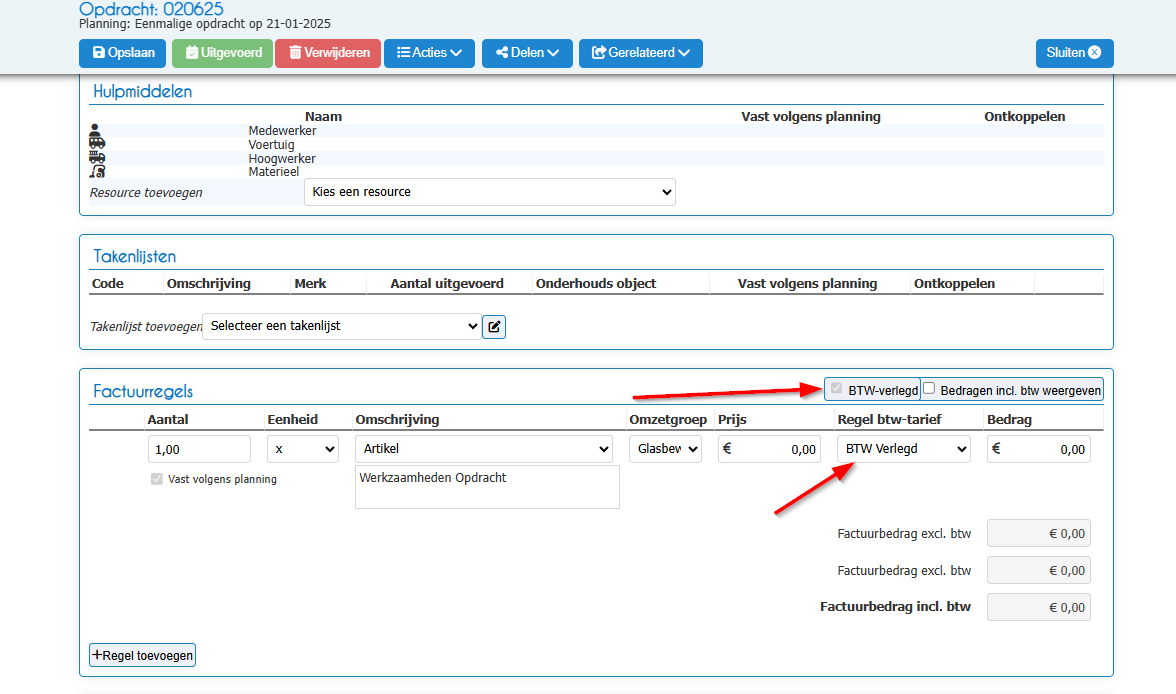1176x694 pixels.
Task: Click the Prijs price field
Action: click(770, 449)
